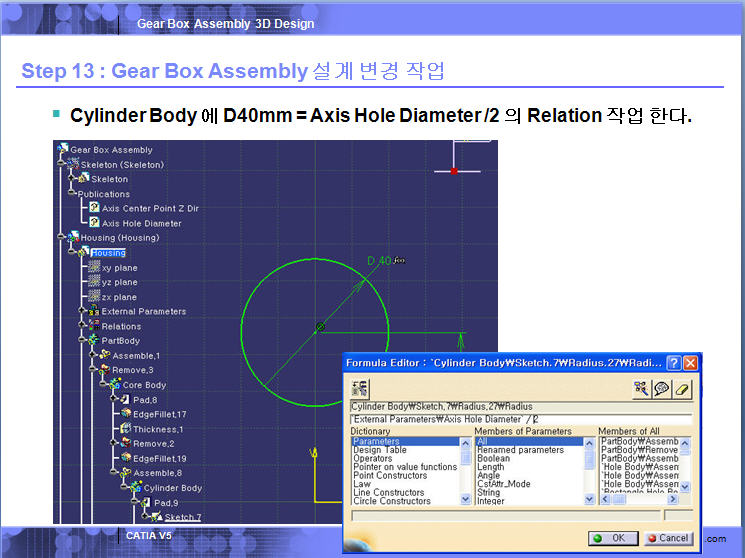Choose Length in Members of Parameters list
Image resolution: width=745 pixels, height=558 pixels.
(x=491, y=467)
